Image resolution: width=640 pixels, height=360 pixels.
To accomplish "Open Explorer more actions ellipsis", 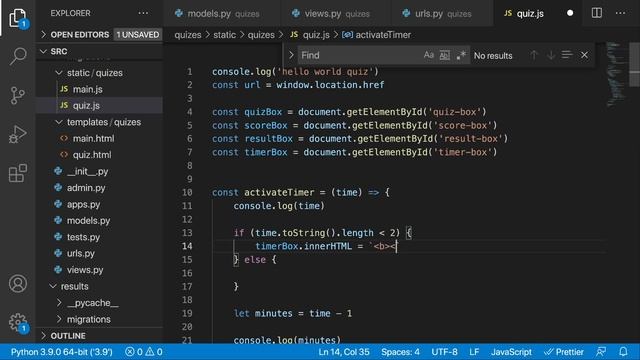I will (x=143, y=13).
